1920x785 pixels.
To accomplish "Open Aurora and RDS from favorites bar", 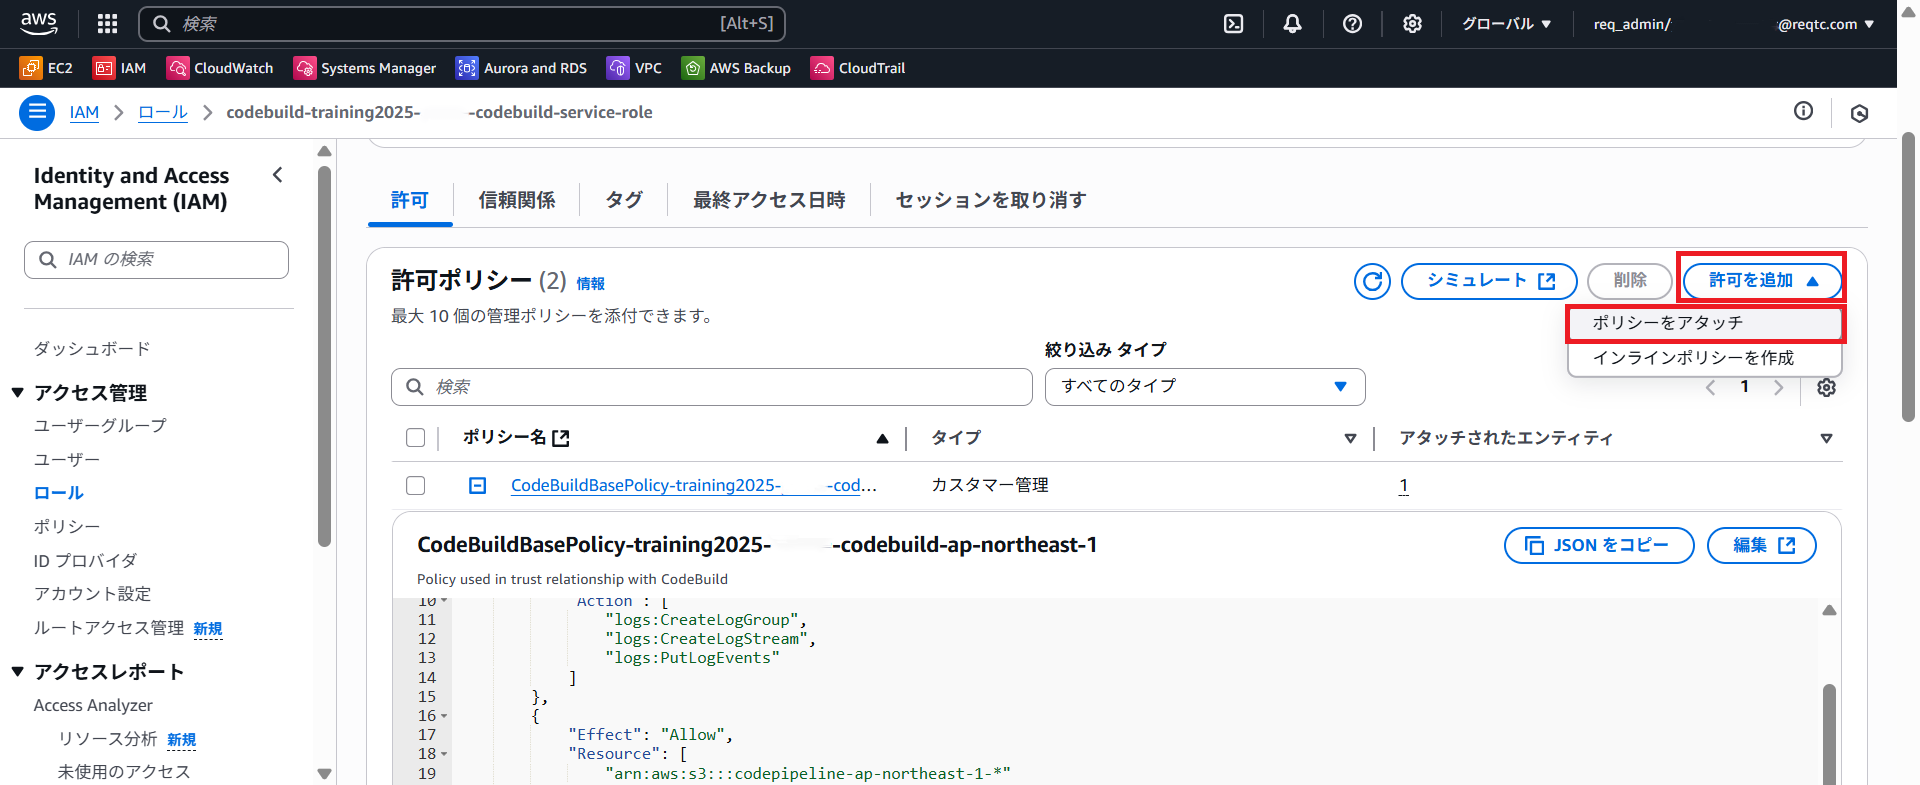I will [522, 68].
